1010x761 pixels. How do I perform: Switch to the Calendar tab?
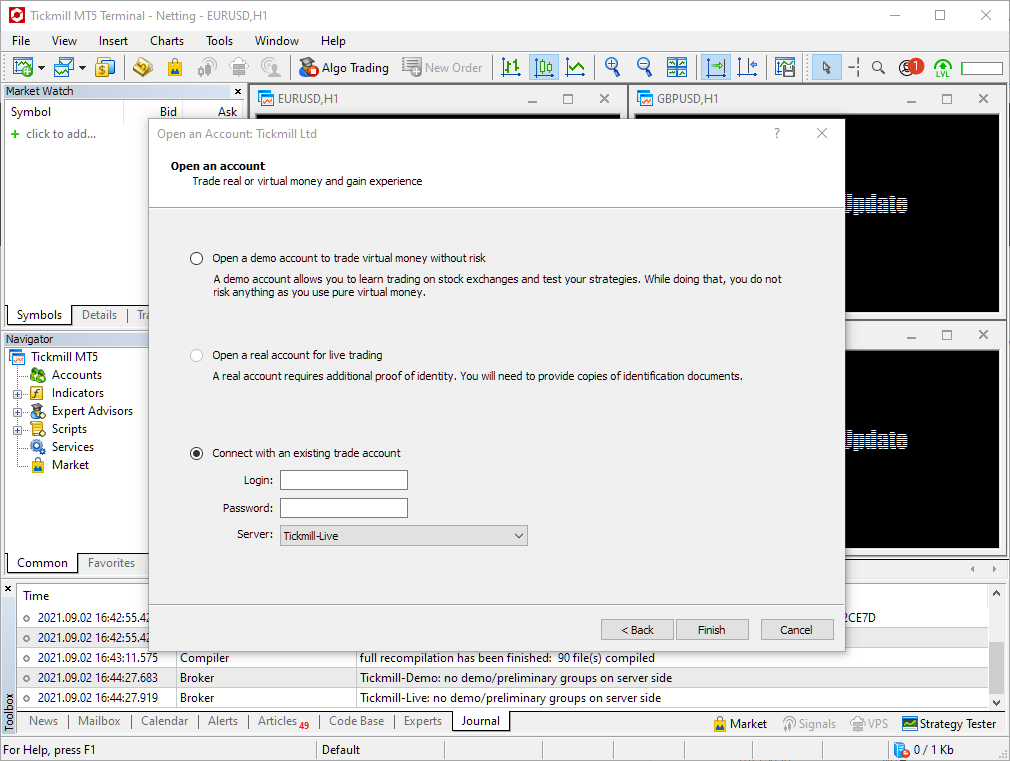click(164, 721)
